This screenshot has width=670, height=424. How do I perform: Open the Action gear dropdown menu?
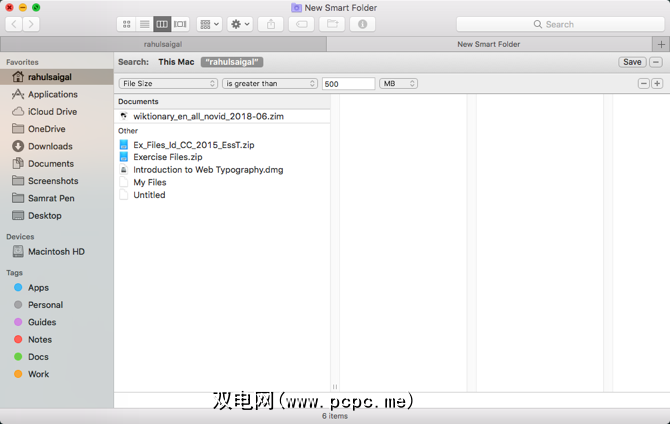click(x=240, y=24)
